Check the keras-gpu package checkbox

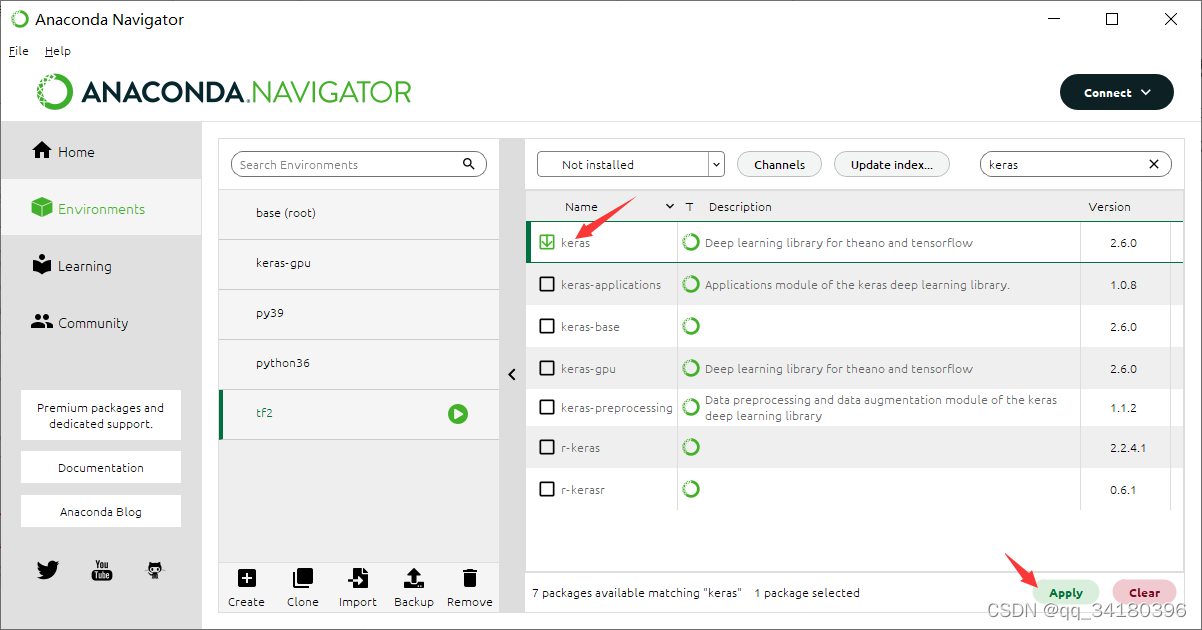coord(547,368)
